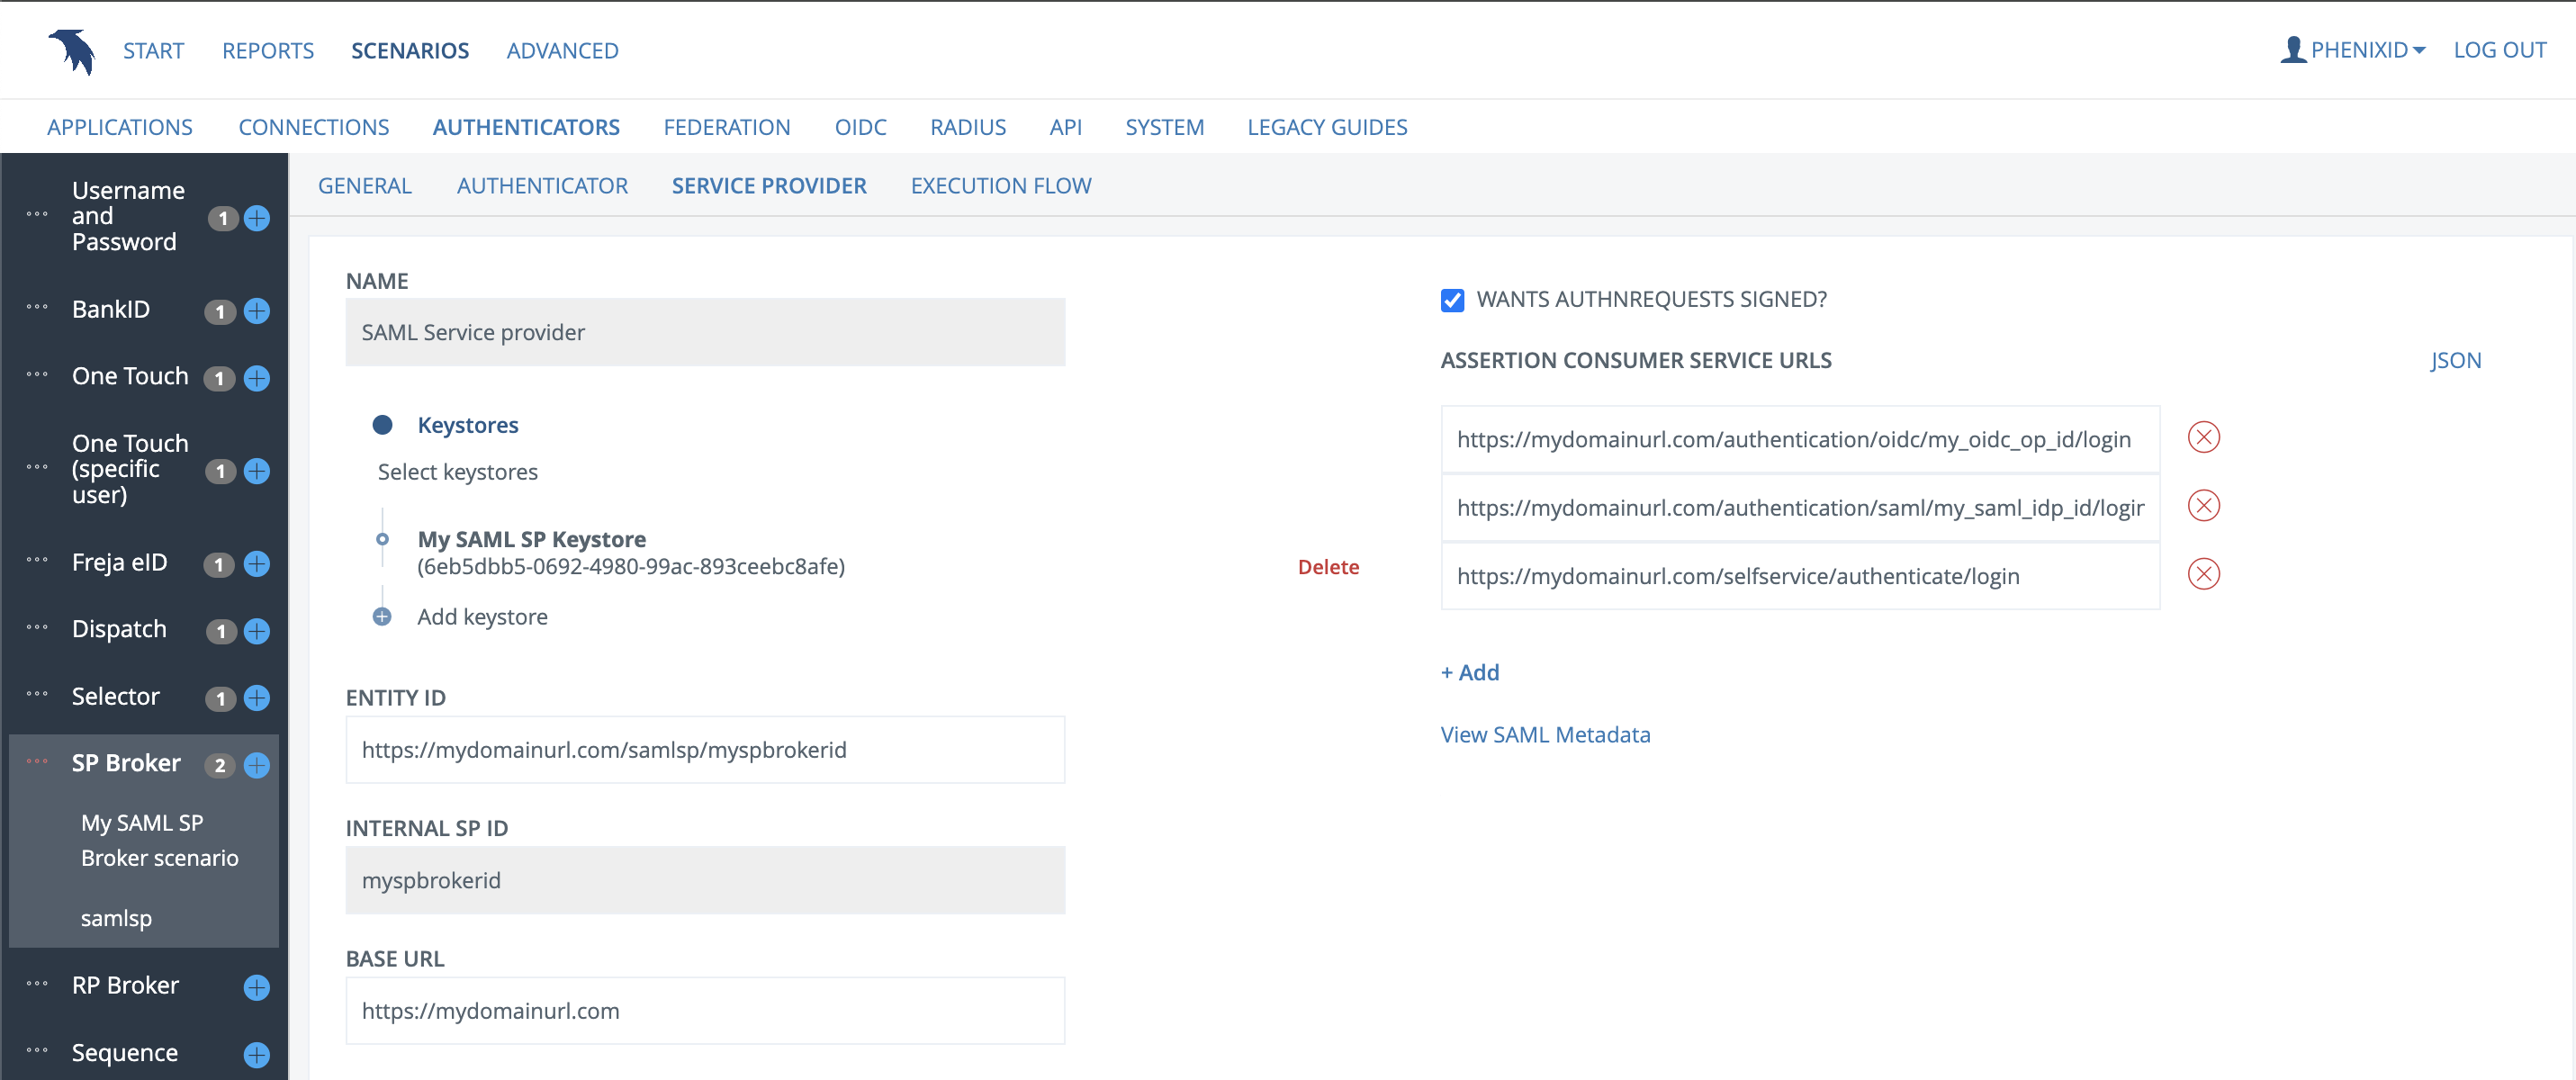
Task: Open dots menu for Selector
Action: tap(37, 694)
